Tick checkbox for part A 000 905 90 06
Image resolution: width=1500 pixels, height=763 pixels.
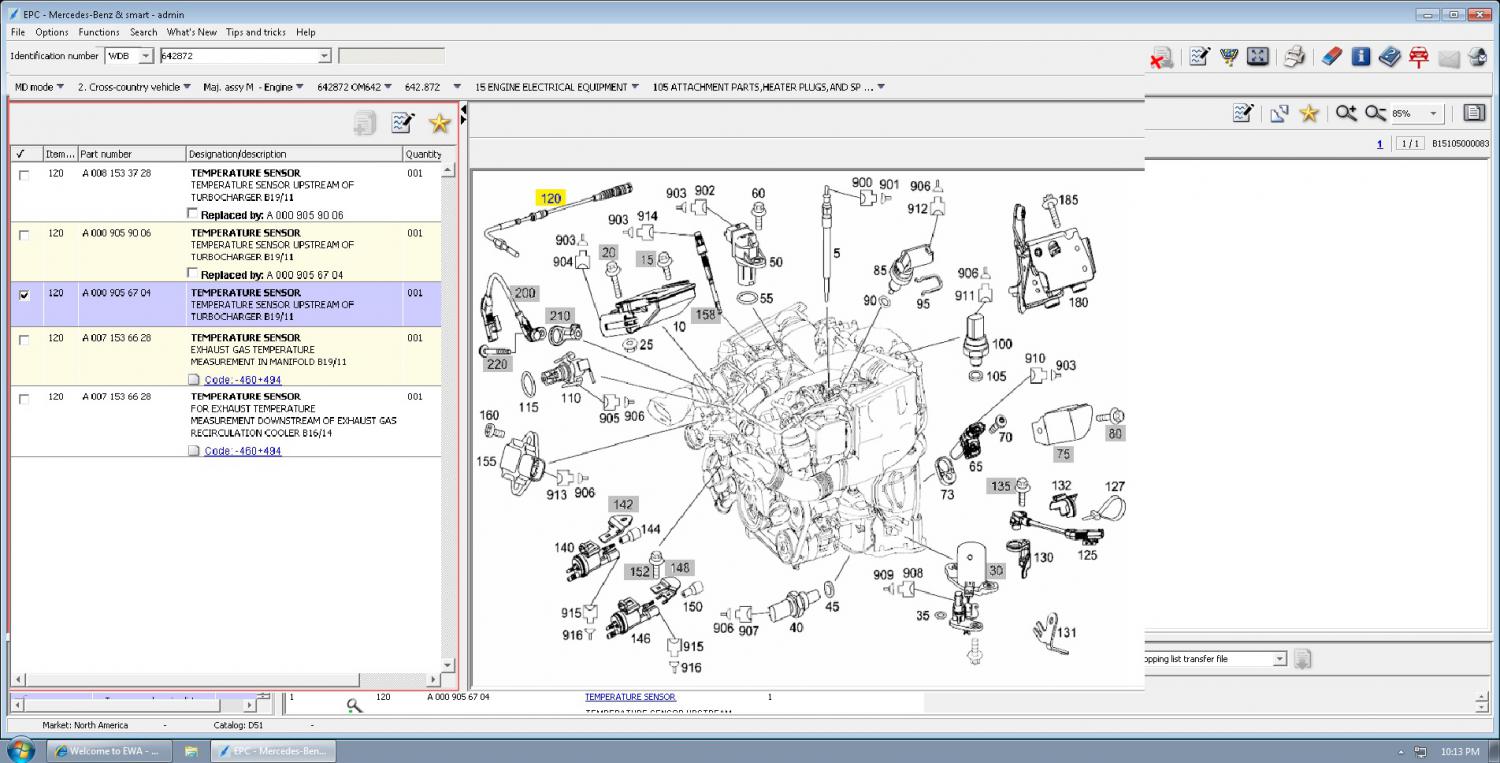click(x=24, y=235)
